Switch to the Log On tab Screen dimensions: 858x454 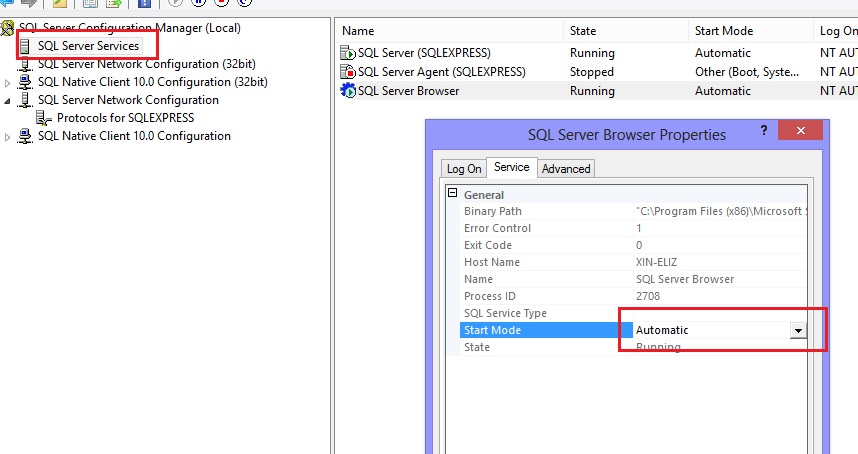pos(464,169)
